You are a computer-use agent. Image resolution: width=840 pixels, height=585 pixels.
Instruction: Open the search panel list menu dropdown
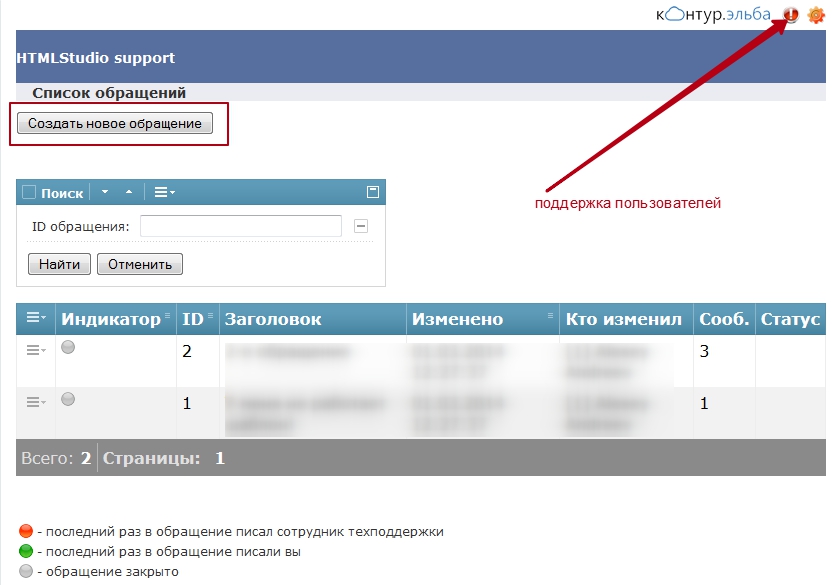coord(164,192)
